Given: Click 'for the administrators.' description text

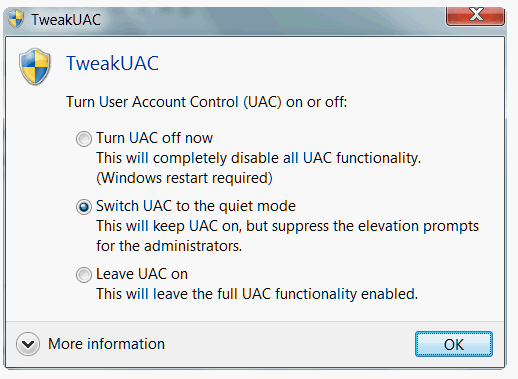Looking at the screenshot, I should tap(169, 246).
